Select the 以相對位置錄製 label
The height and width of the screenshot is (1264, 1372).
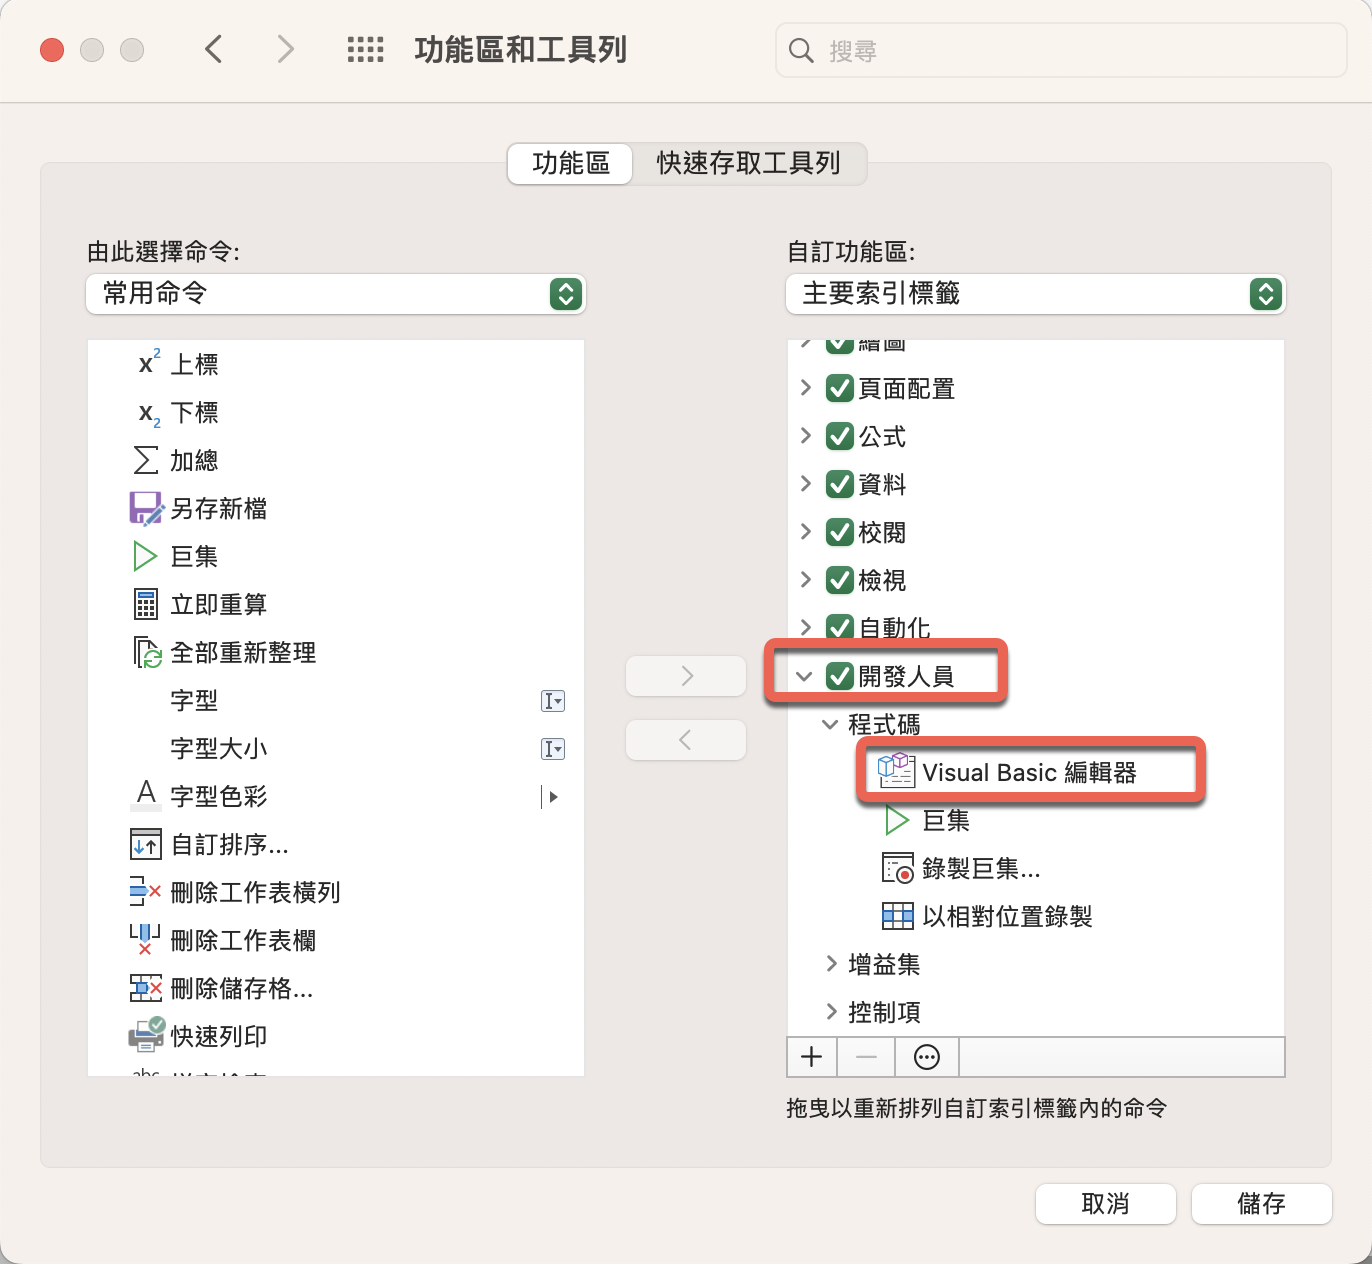tap(1007, 916)
